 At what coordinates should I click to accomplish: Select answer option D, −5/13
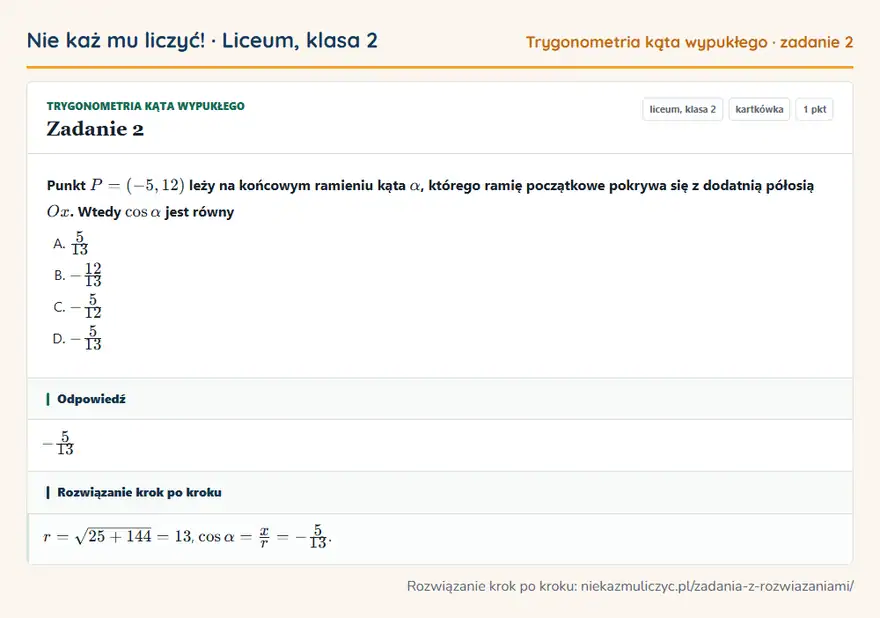[x=77, y=338]
